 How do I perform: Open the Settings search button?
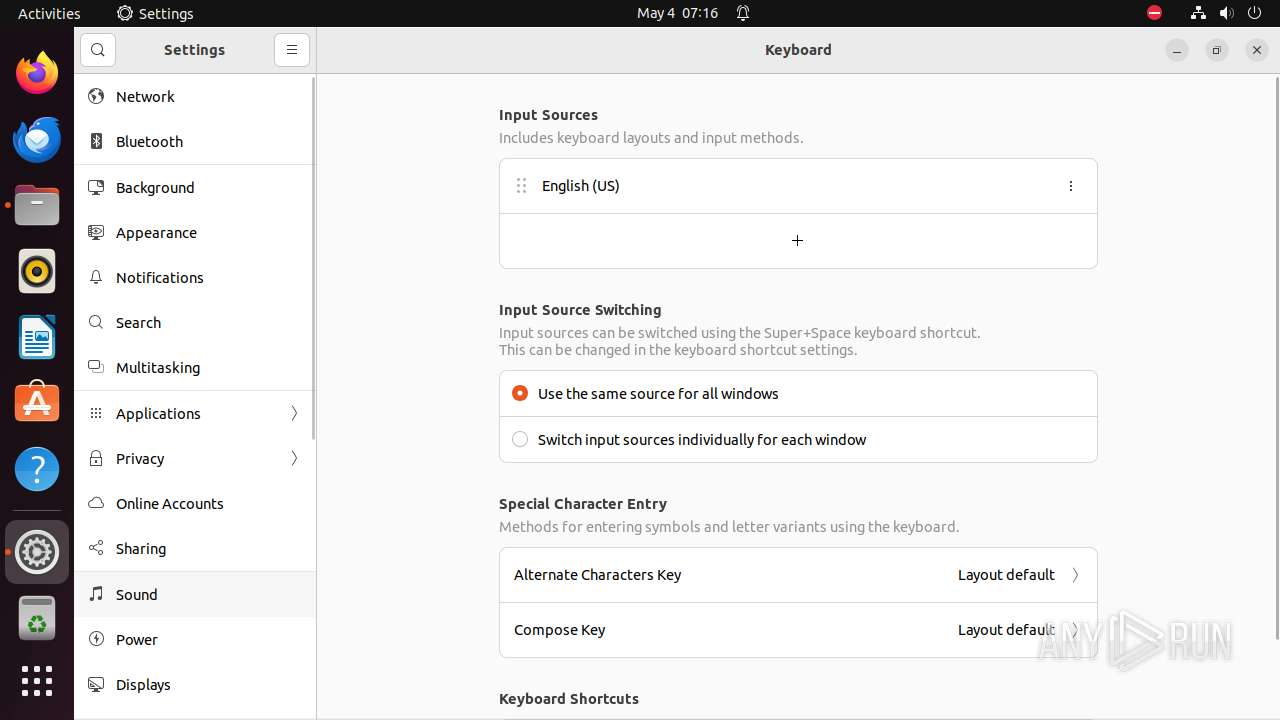coord(98,50)
